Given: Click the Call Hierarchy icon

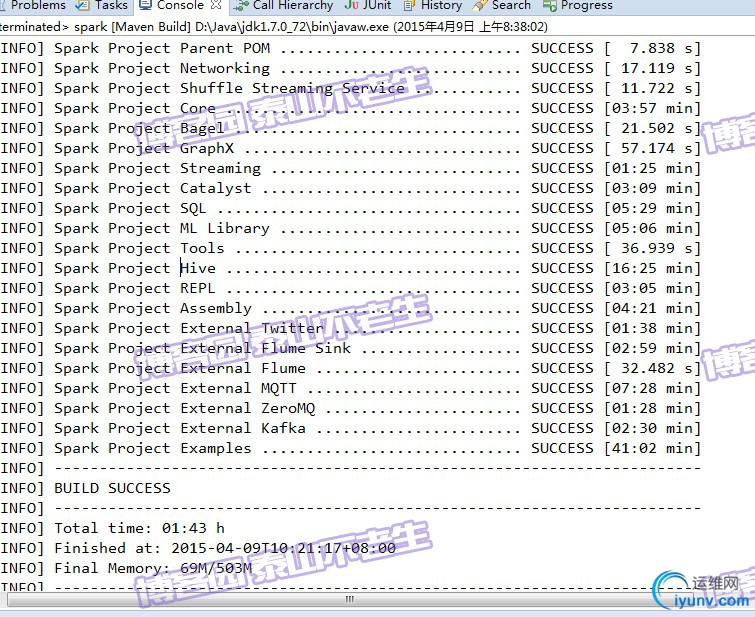Looking at the screenshot, I should pos(241,6).
